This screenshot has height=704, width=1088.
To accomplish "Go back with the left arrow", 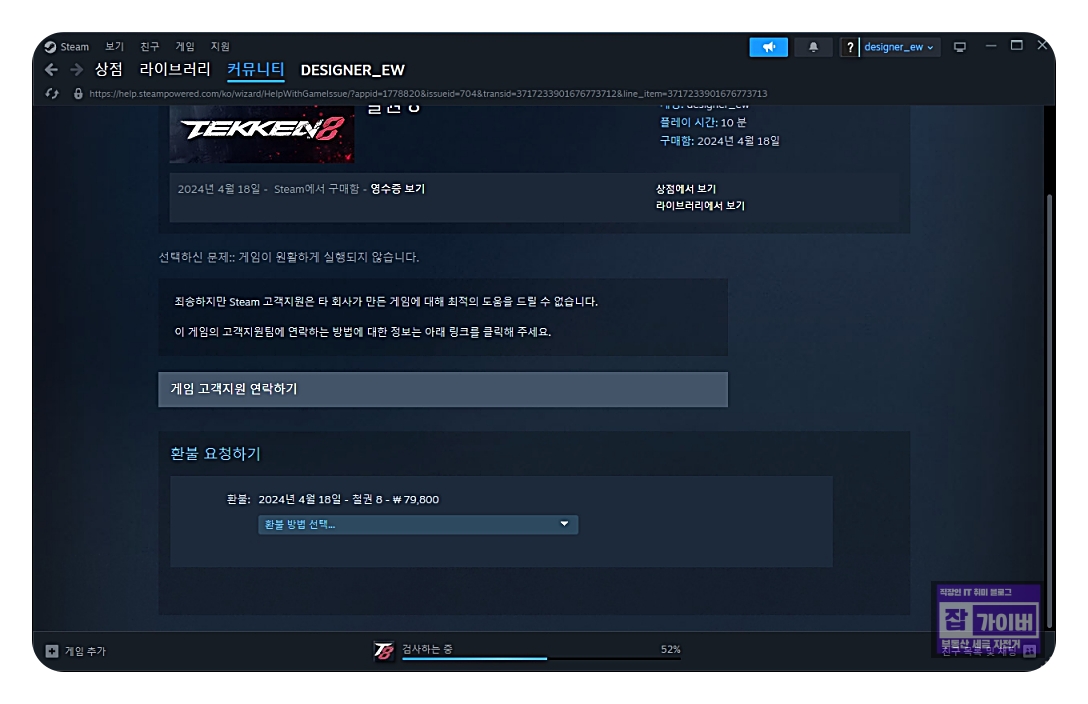I will pos(51,69).
